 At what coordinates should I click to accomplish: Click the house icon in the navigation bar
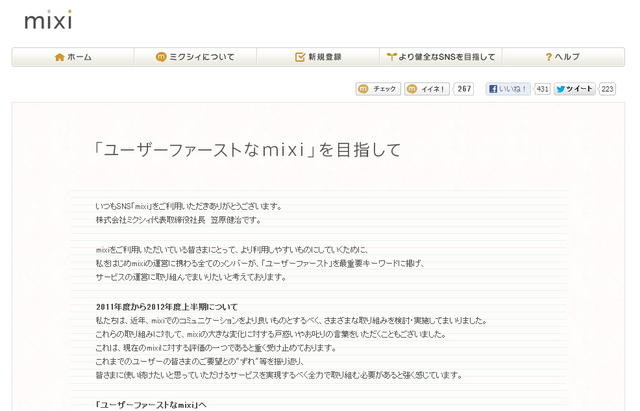[x=60, y=57]
